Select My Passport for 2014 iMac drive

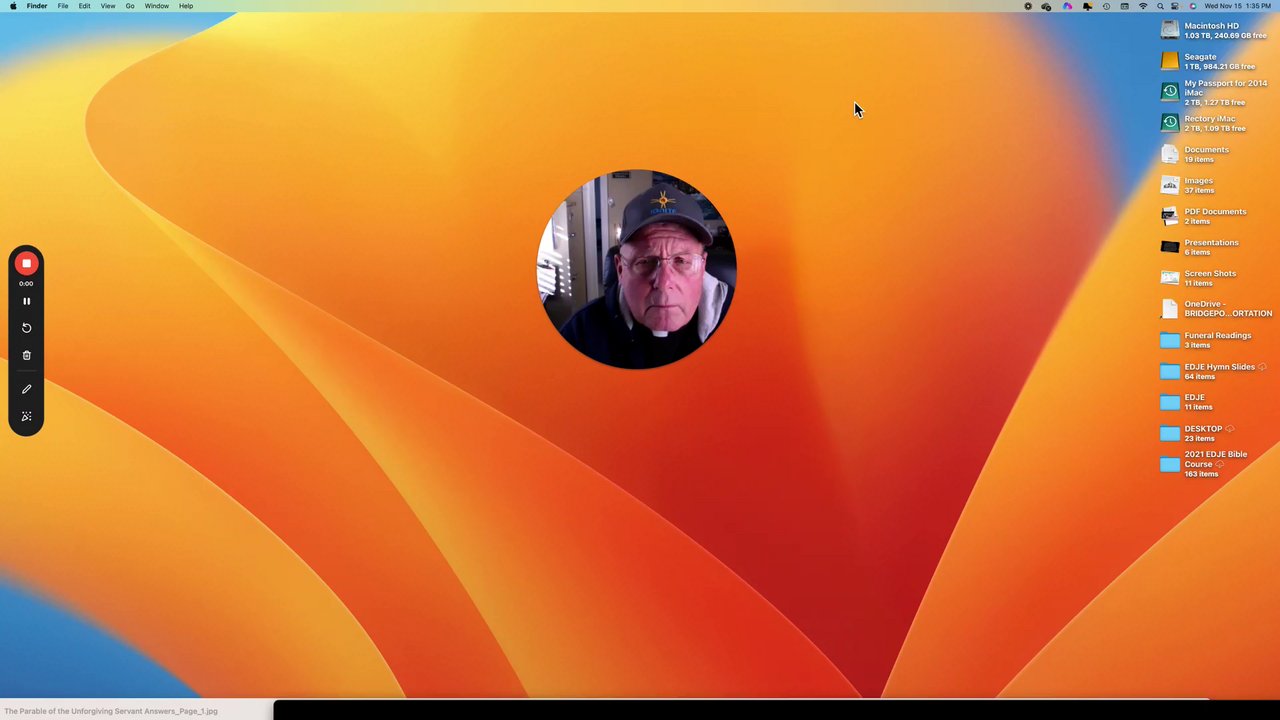coord(1169,92)
